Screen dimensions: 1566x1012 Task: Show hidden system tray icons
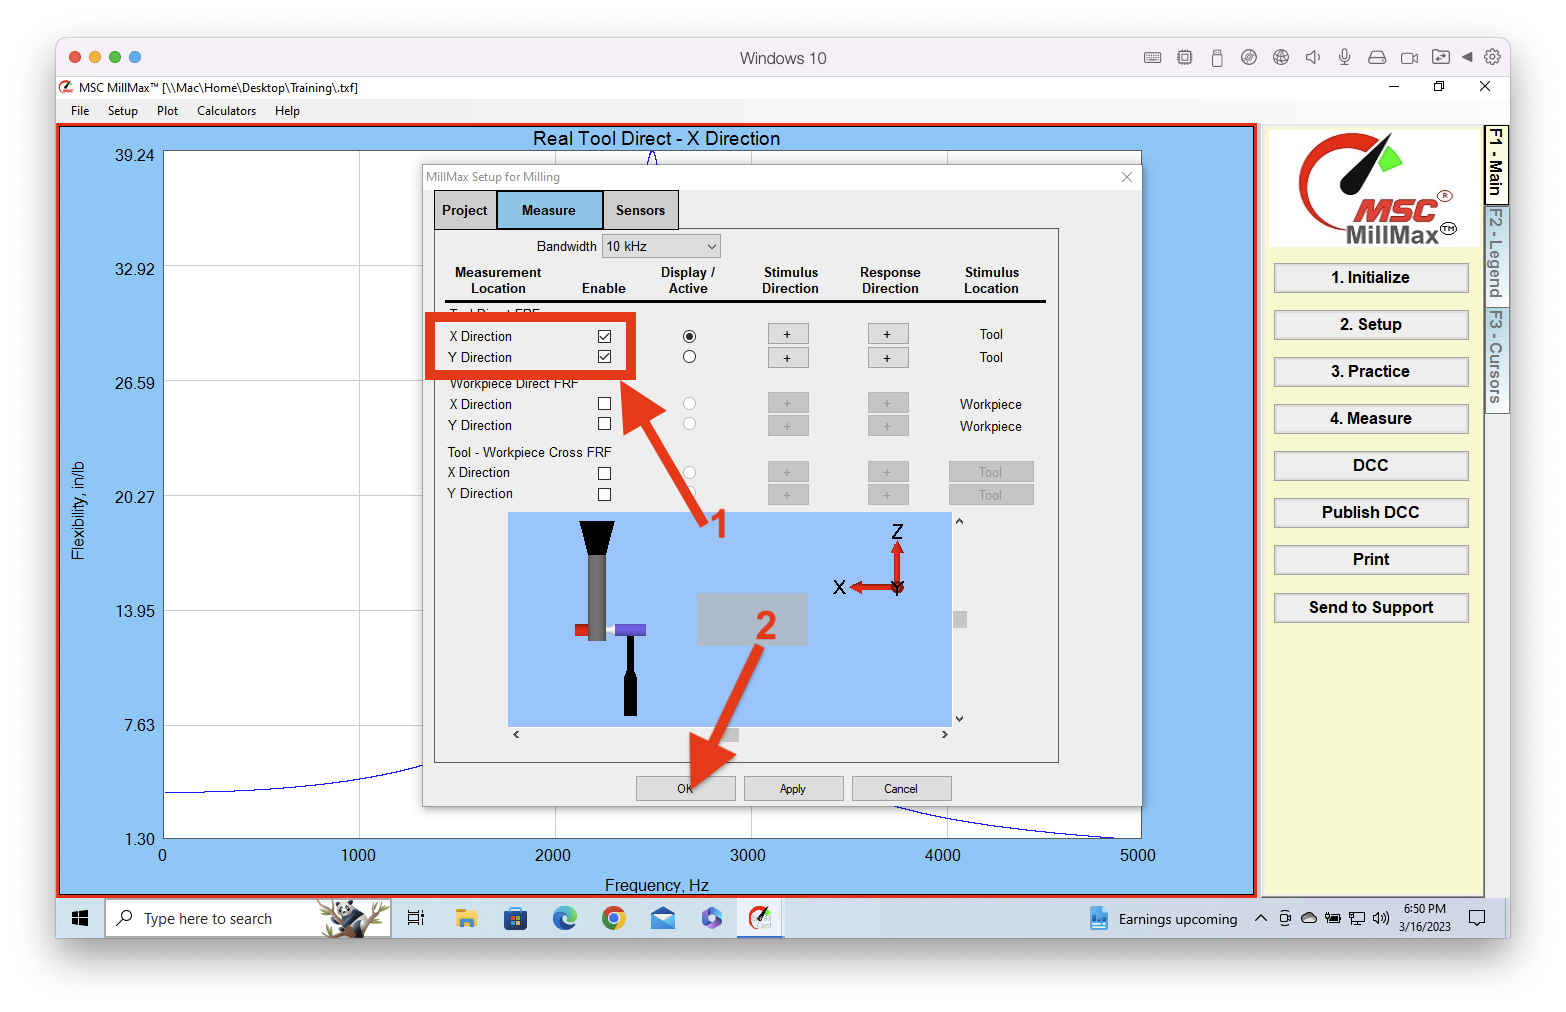pos(1260,918)
